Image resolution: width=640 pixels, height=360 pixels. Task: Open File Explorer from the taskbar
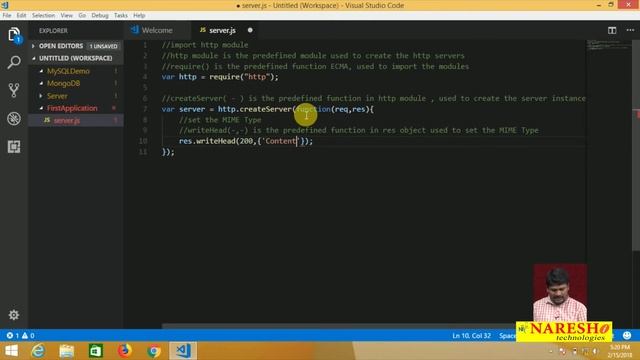(67, 351)
